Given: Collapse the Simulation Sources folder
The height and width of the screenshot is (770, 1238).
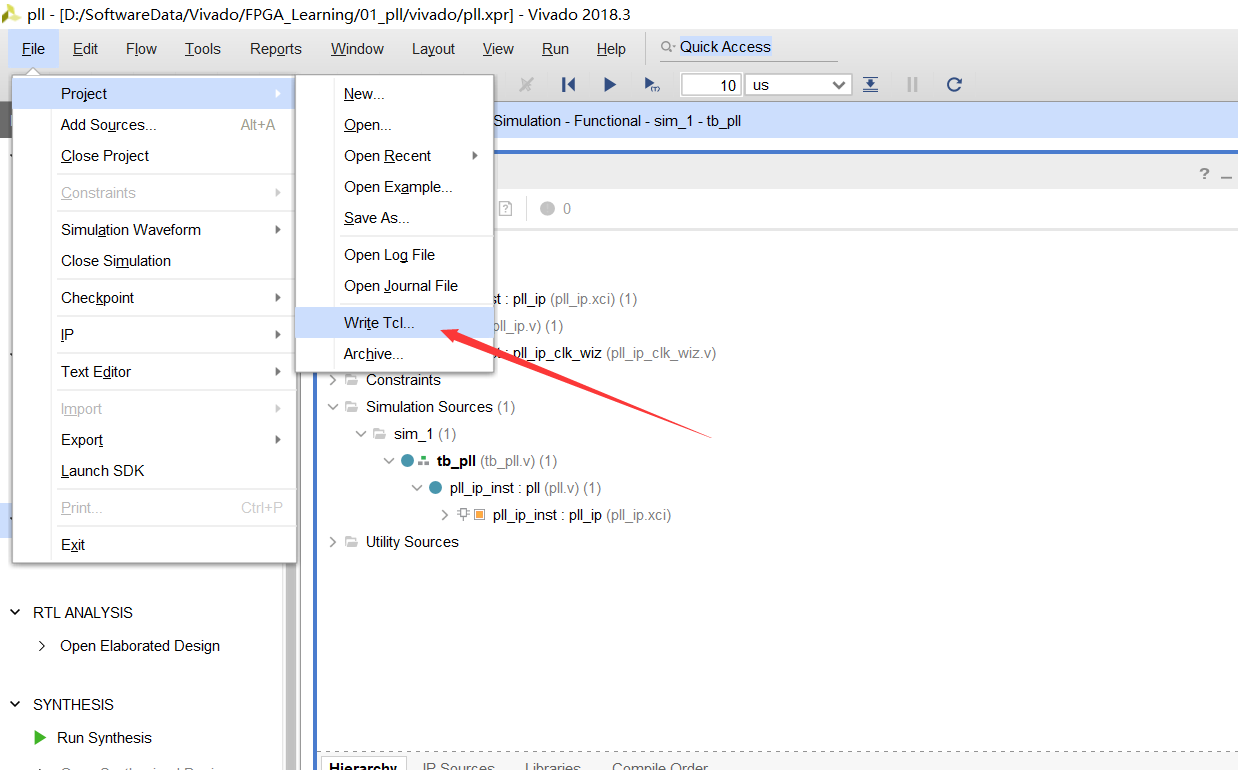Looking at the screenshot, I should point(333,407).
